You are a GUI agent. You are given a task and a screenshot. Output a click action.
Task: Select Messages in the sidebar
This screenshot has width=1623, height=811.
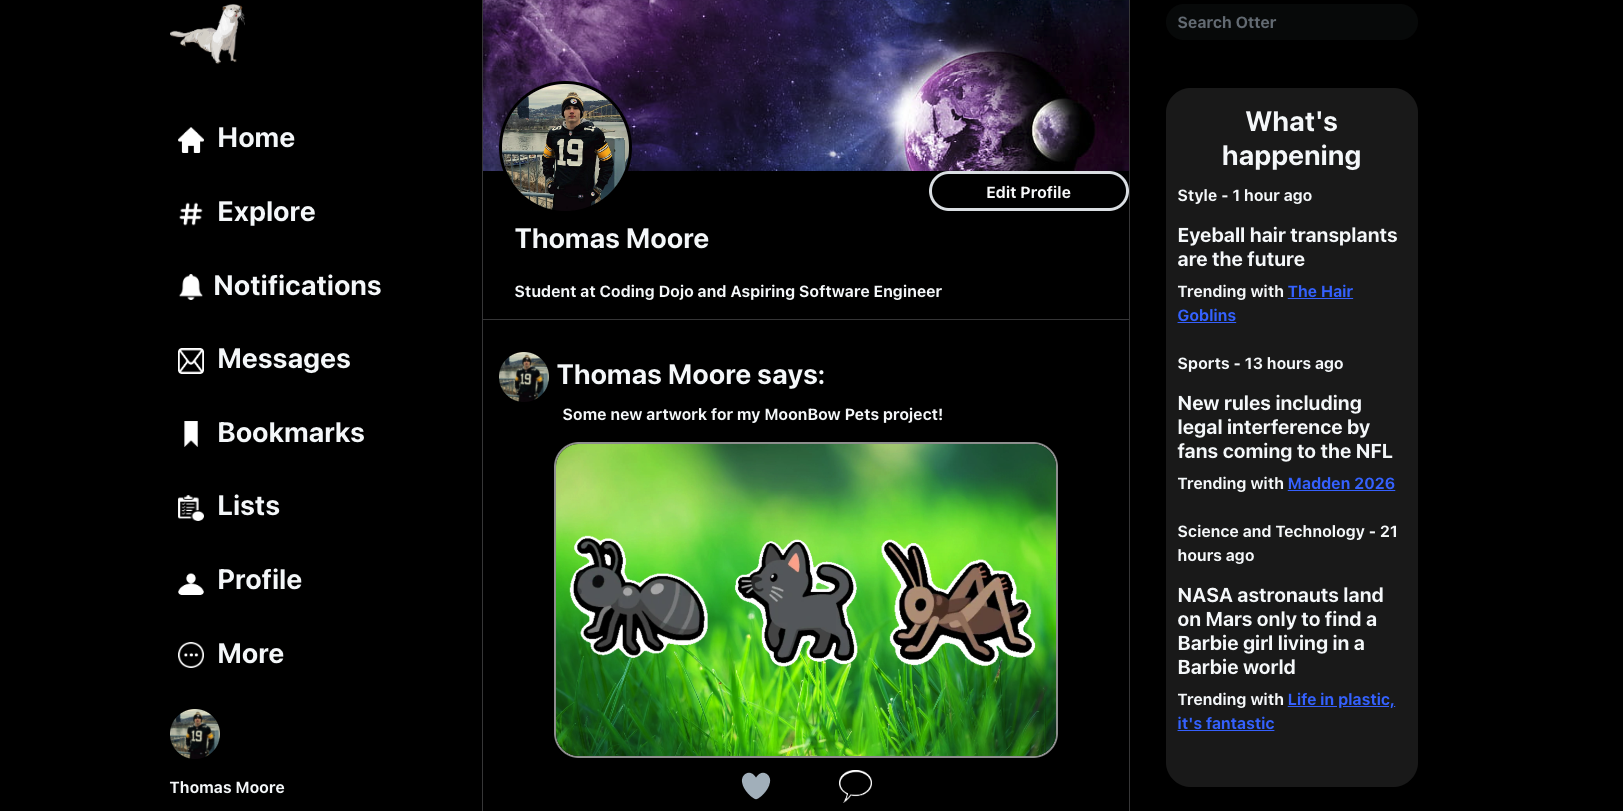tap(284, 359)
